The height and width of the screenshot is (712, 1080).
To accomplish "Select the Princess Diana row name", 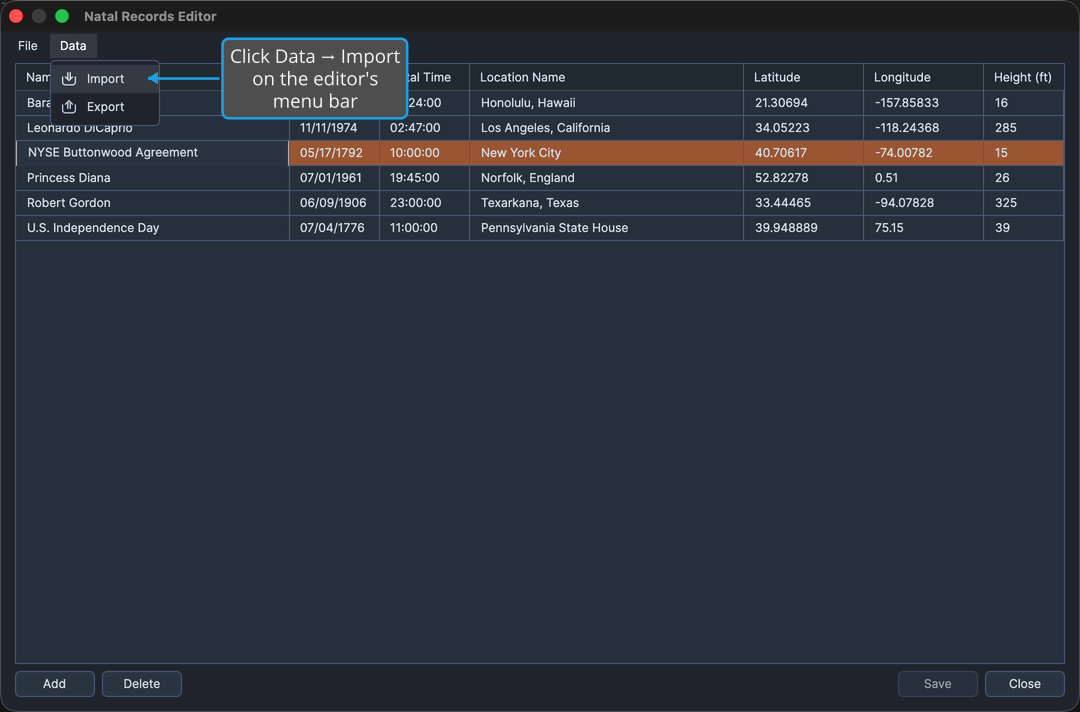I will 152,178.
